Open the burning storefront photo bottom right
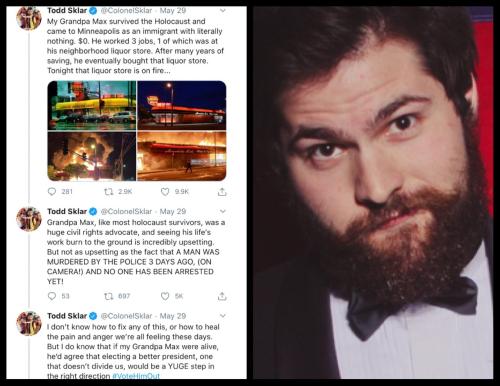 coord(182,156)
